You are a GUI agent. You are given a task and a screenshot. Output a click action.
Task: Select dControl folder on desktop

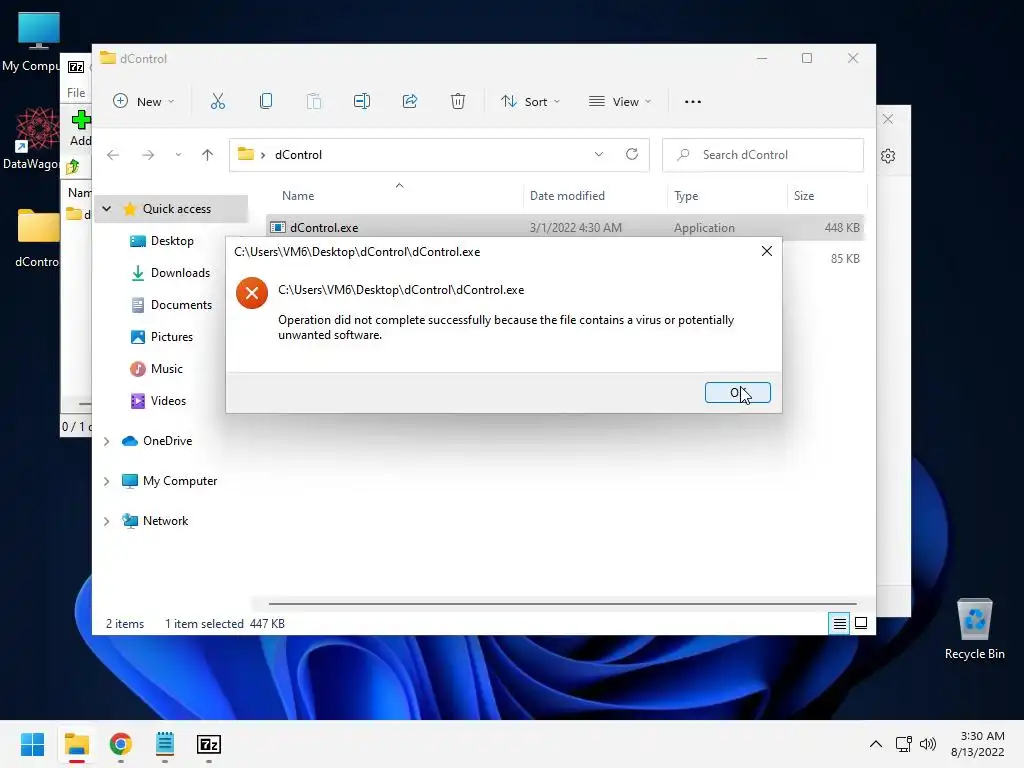36,238
